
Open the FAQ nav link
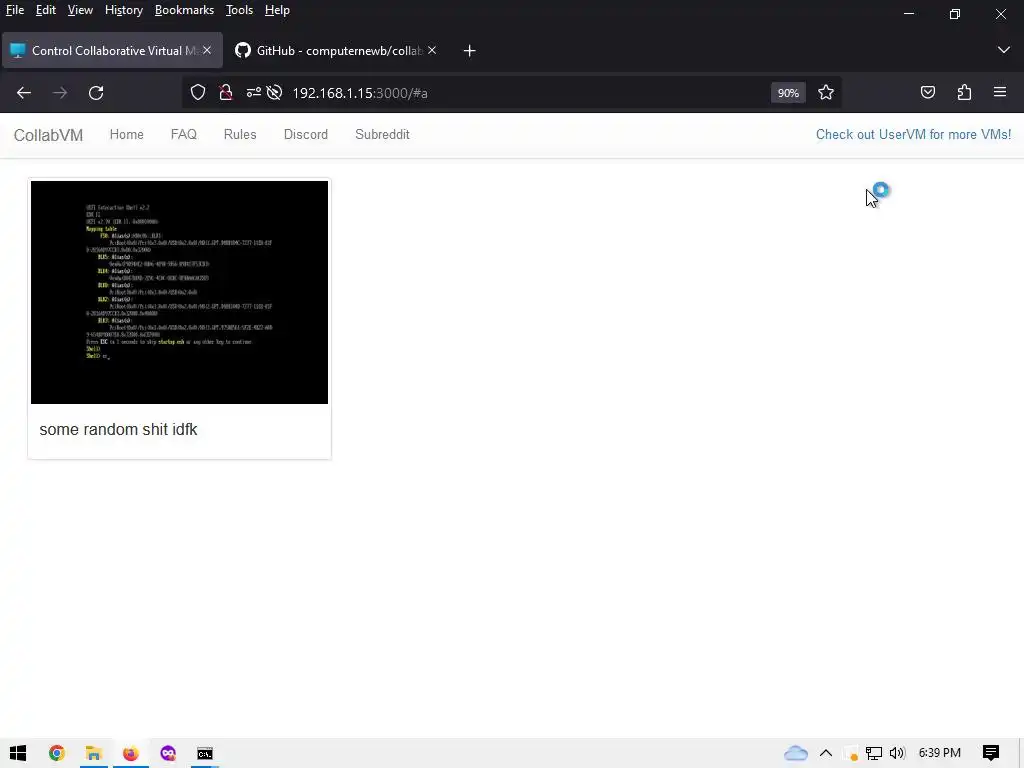[184, 135]
